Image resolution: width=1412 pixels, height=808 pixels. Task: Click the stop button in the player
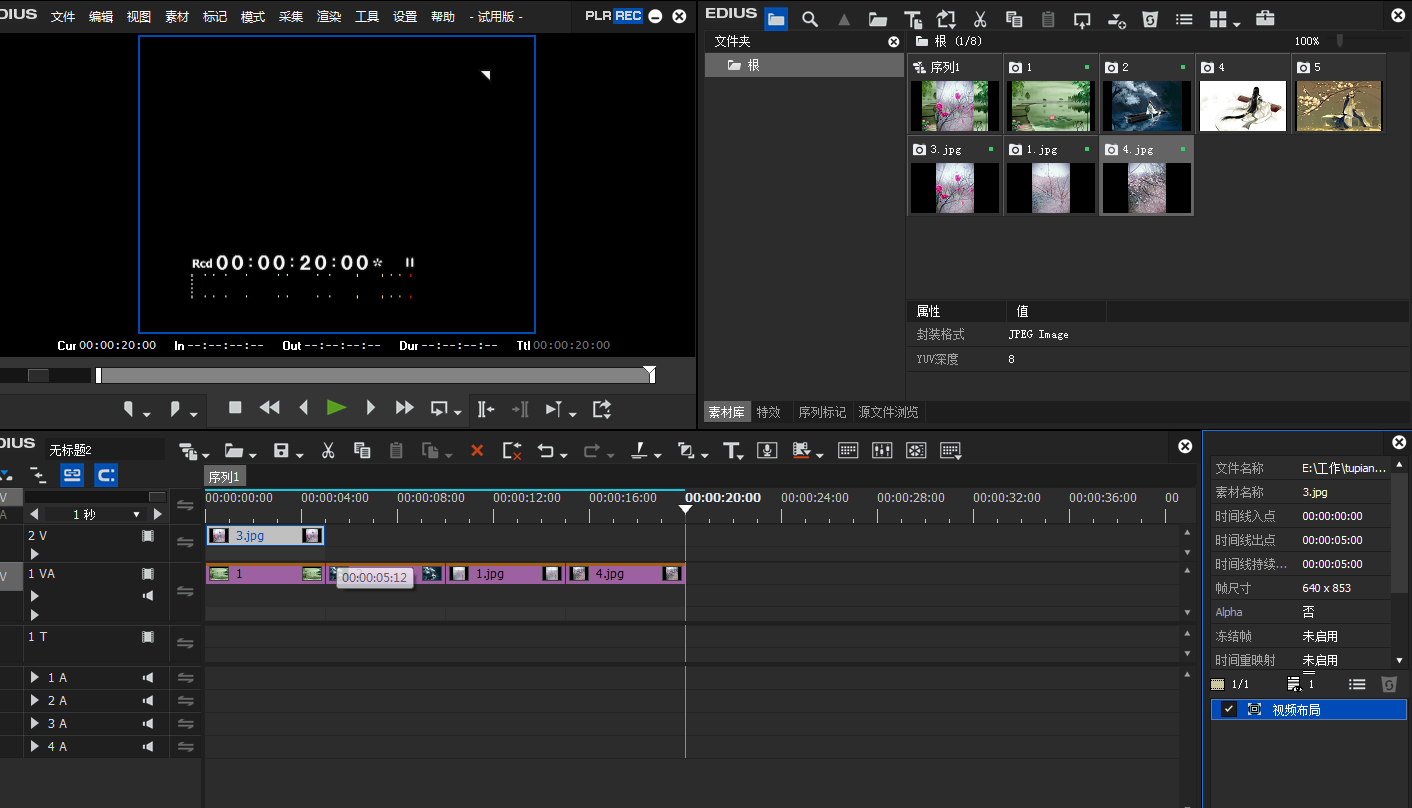(x=235, y=408)
